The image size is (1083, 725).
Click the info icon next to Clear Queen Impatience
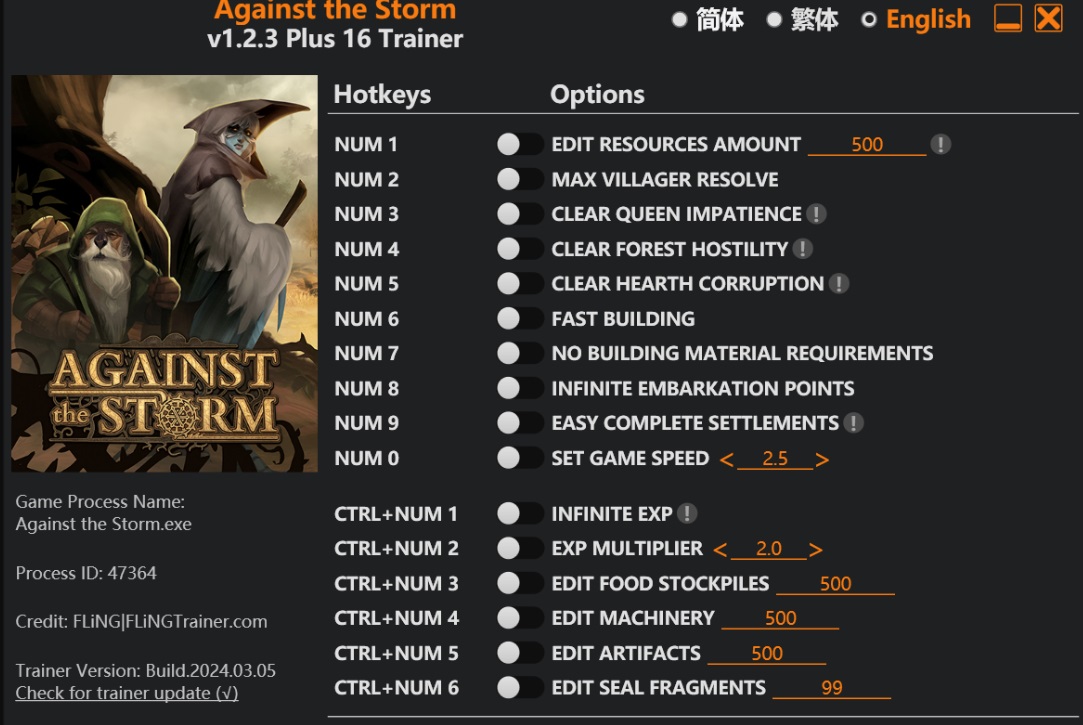816,214
